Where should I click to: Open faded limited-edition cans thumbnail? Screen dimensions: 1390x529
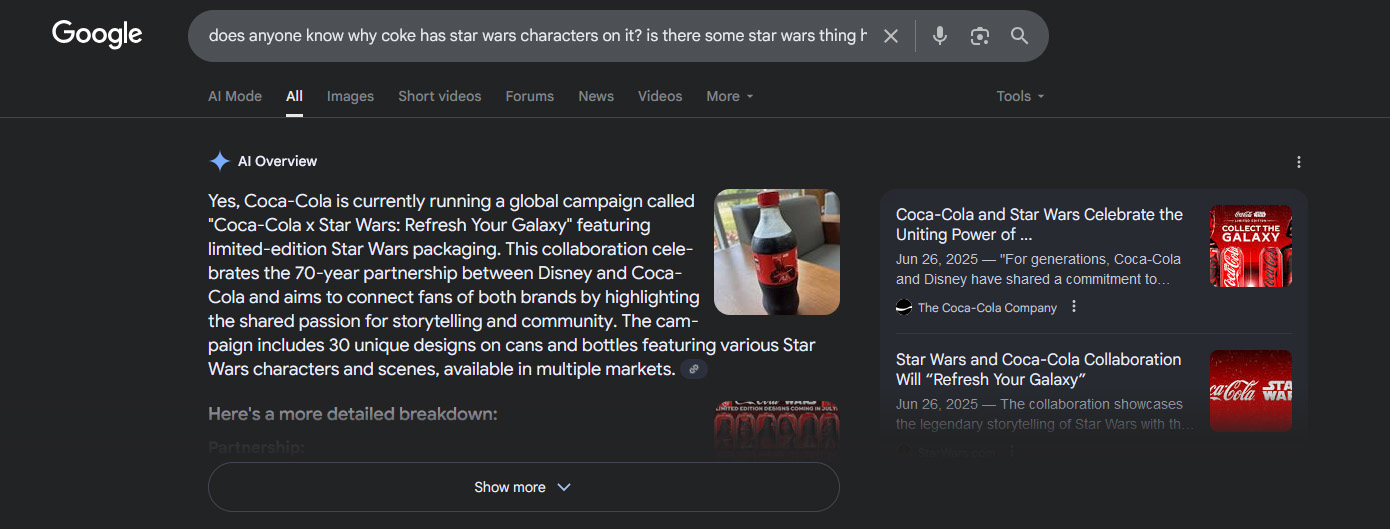pyautogui.click(x=777, y=430)
